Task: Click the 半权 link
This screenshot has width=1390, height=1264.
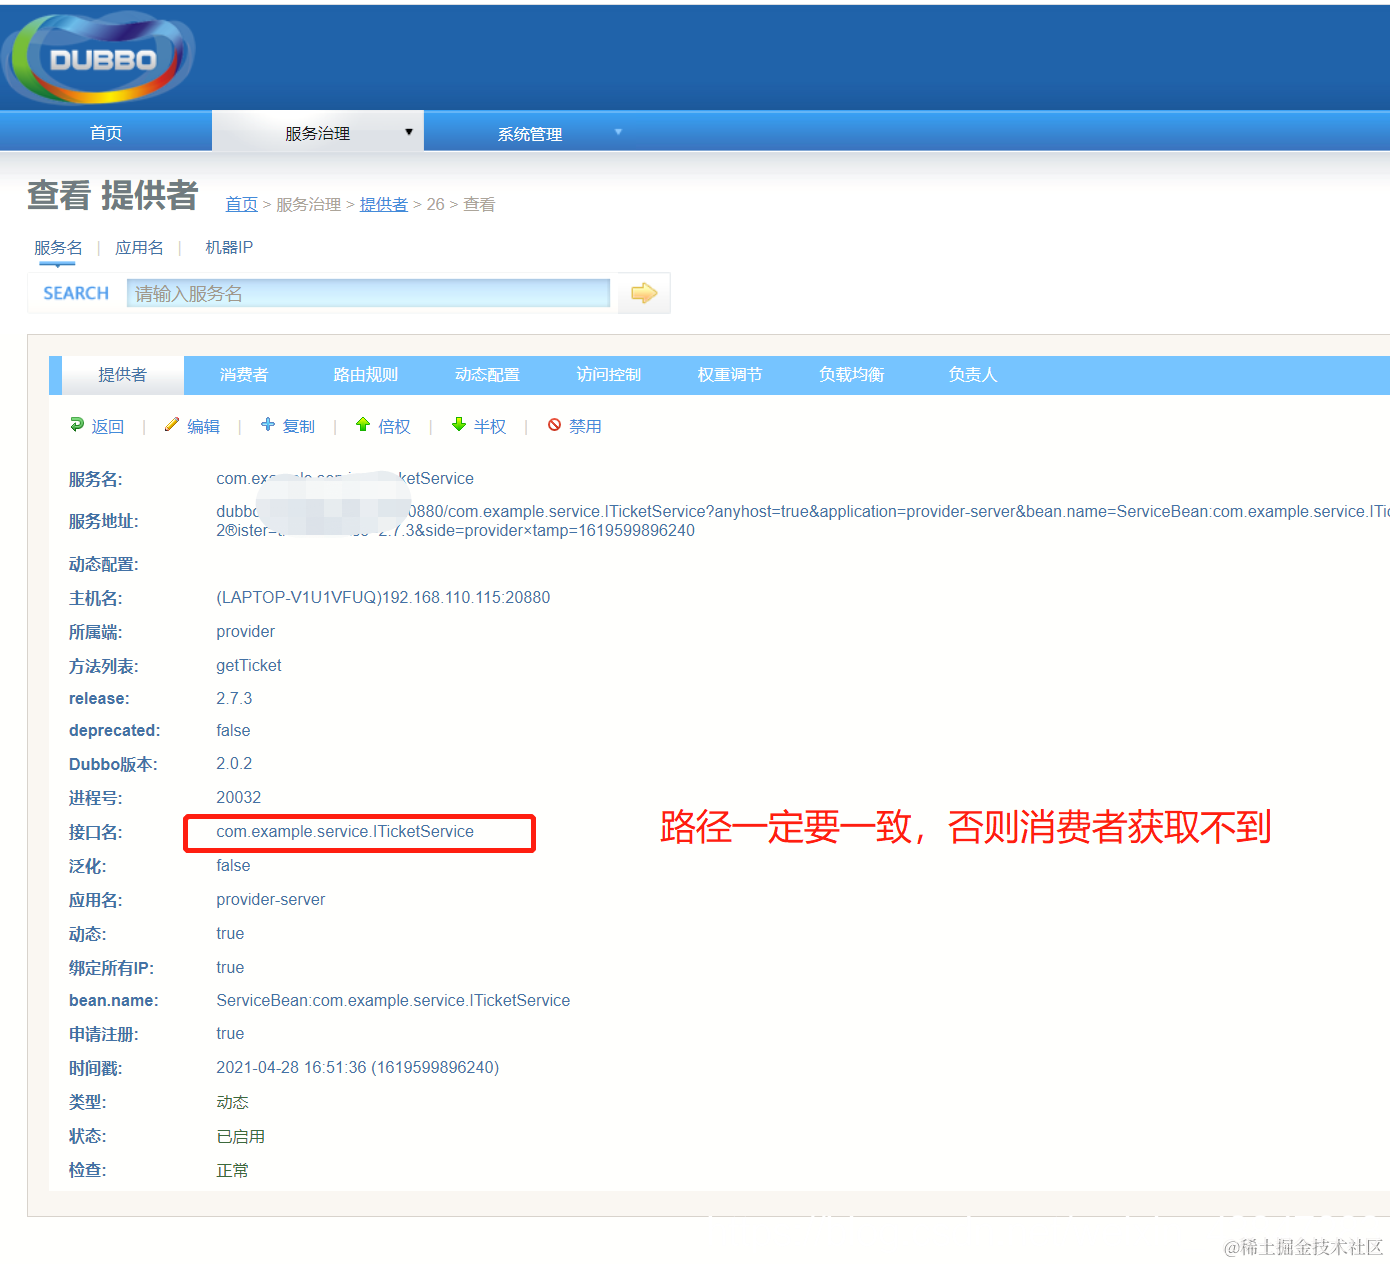Action: click(x=490, y=427)
